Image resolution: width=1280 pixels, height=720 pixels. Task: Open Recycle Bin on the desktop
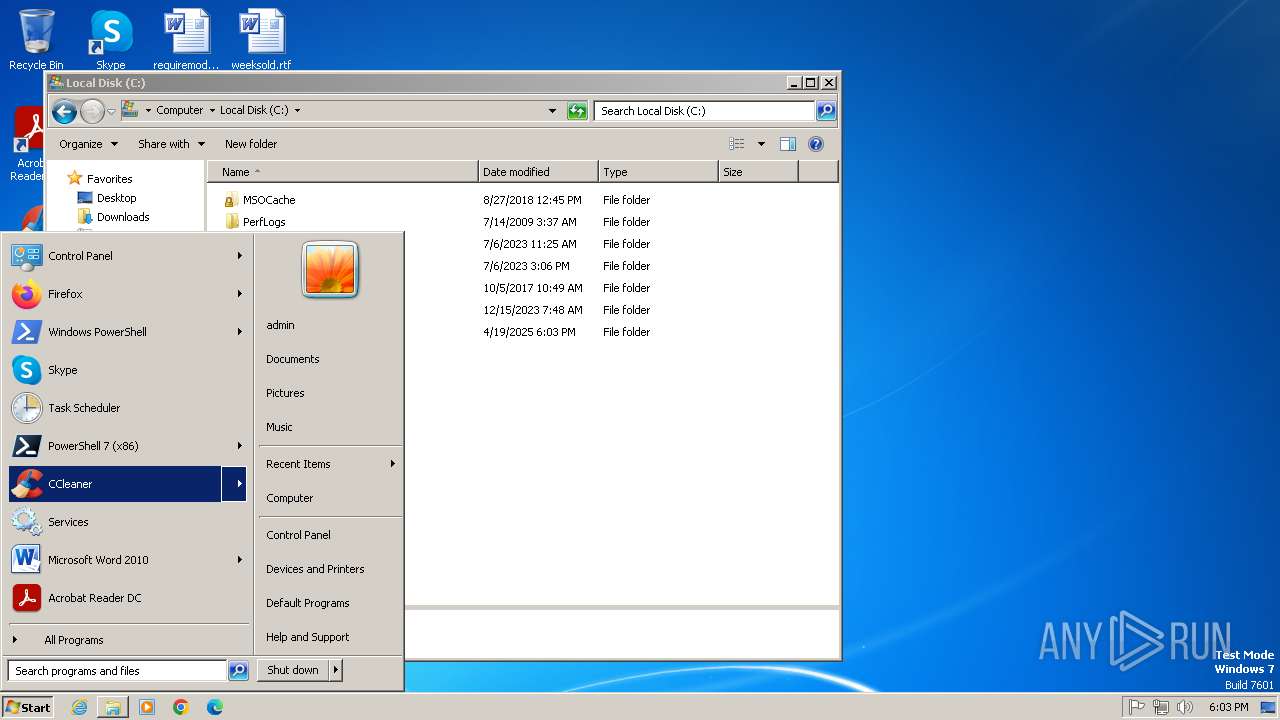tap(36, 40)
